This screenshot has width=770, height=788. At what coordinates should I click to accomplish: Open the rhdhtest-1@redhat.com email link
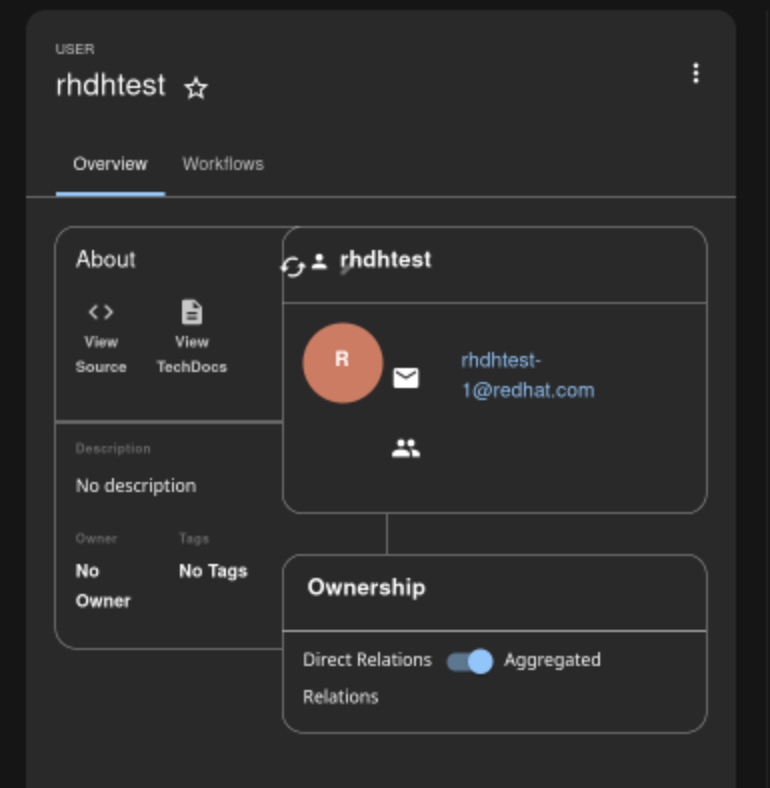(527, 375)
